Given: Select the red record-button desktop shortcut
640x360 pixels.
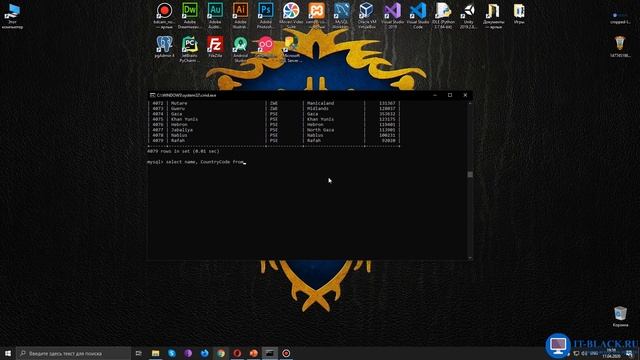Looking at the screenshot, I should click(x=164, y=15).
